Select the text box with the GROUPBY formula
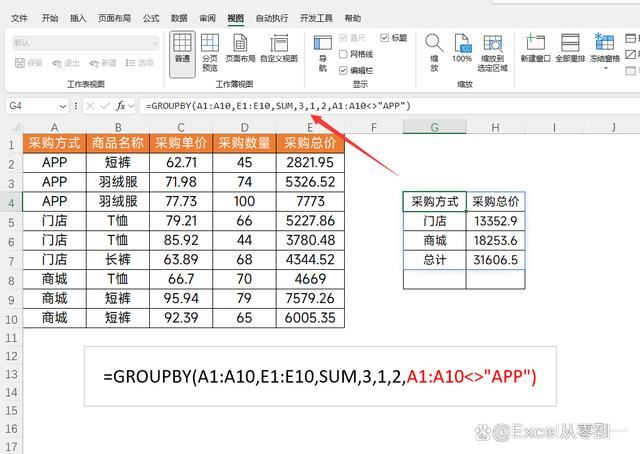This screenshot has height=454, width=640. 320,376
